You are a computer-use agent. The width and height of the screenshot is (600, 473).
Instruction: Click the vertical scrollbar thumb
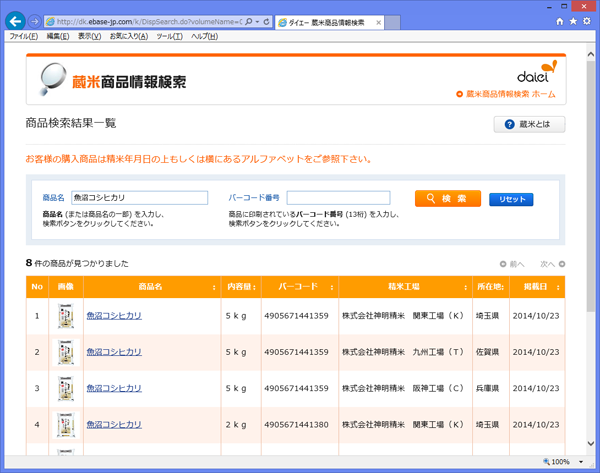click(590, 188)
